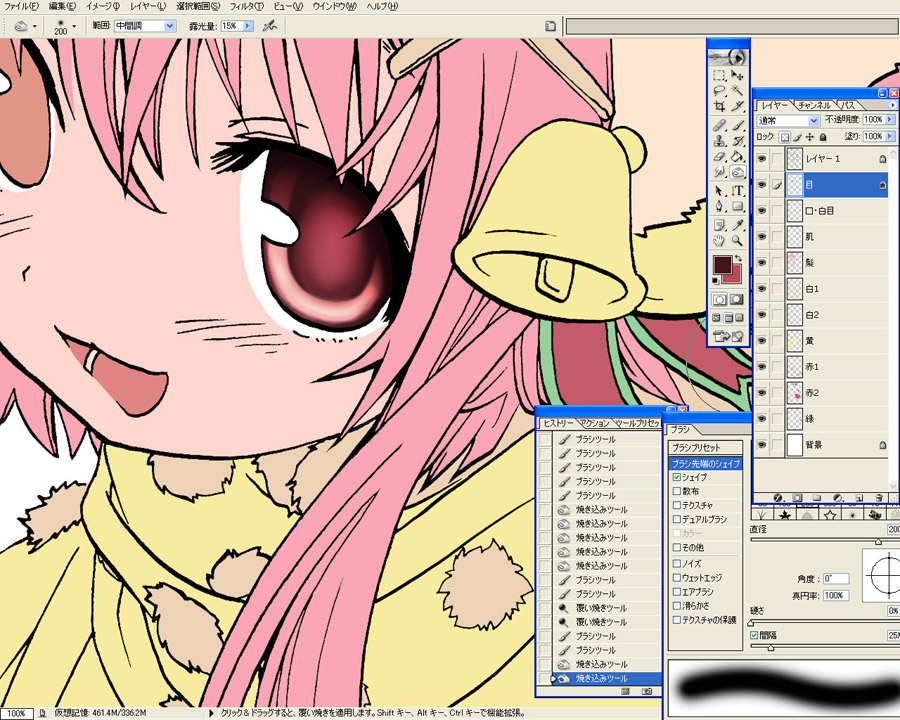Open the brush size preset picker
900x720 pixels.
[x=74, y=26]
